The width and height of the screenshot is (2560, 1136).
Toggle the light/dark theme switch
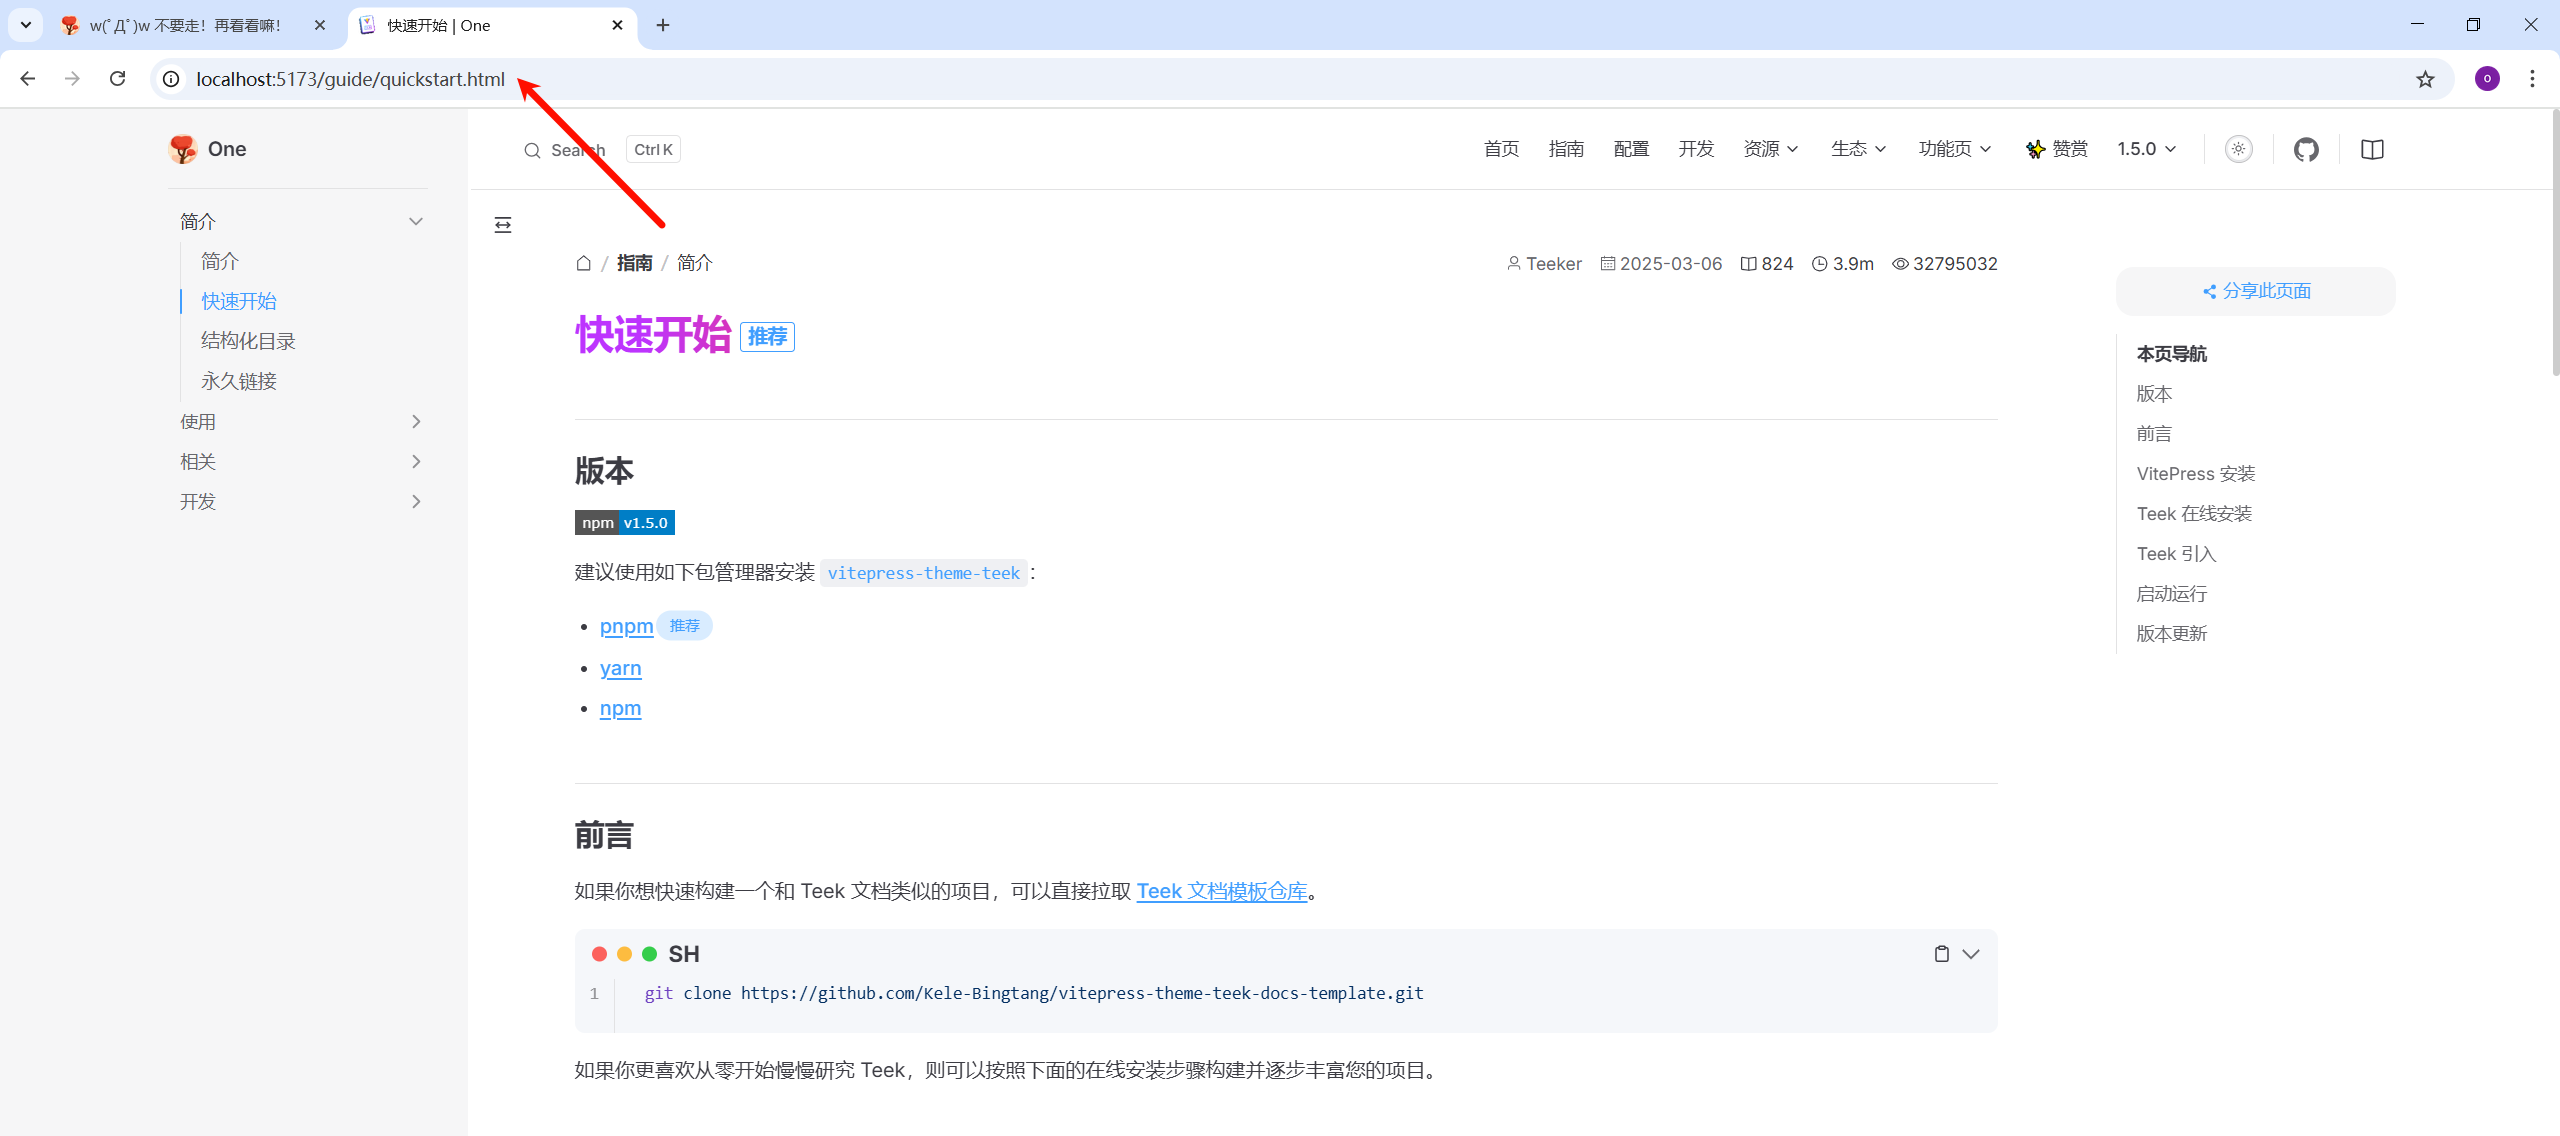(x=2238, y=150)
